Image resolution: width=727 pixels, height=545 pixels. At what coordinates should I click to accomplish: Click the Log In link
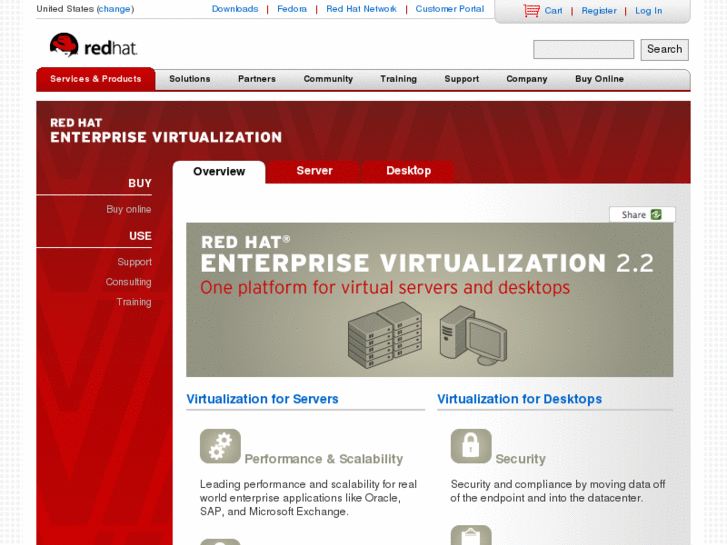(648, 11)
